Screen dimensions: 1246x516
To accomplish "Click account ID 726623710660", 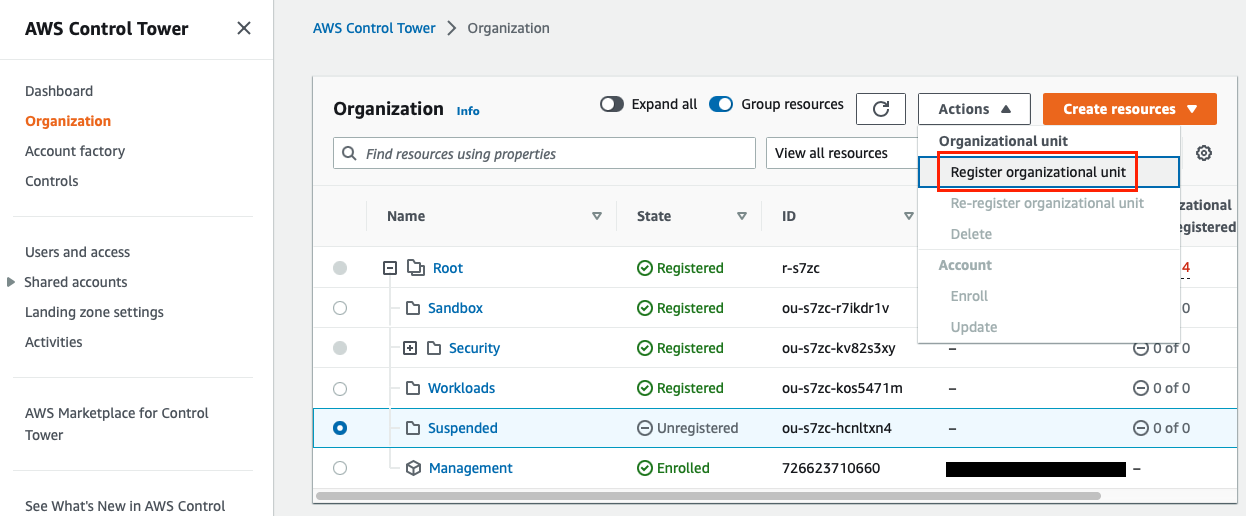I will pyautogui.click(x=831, y=468).
